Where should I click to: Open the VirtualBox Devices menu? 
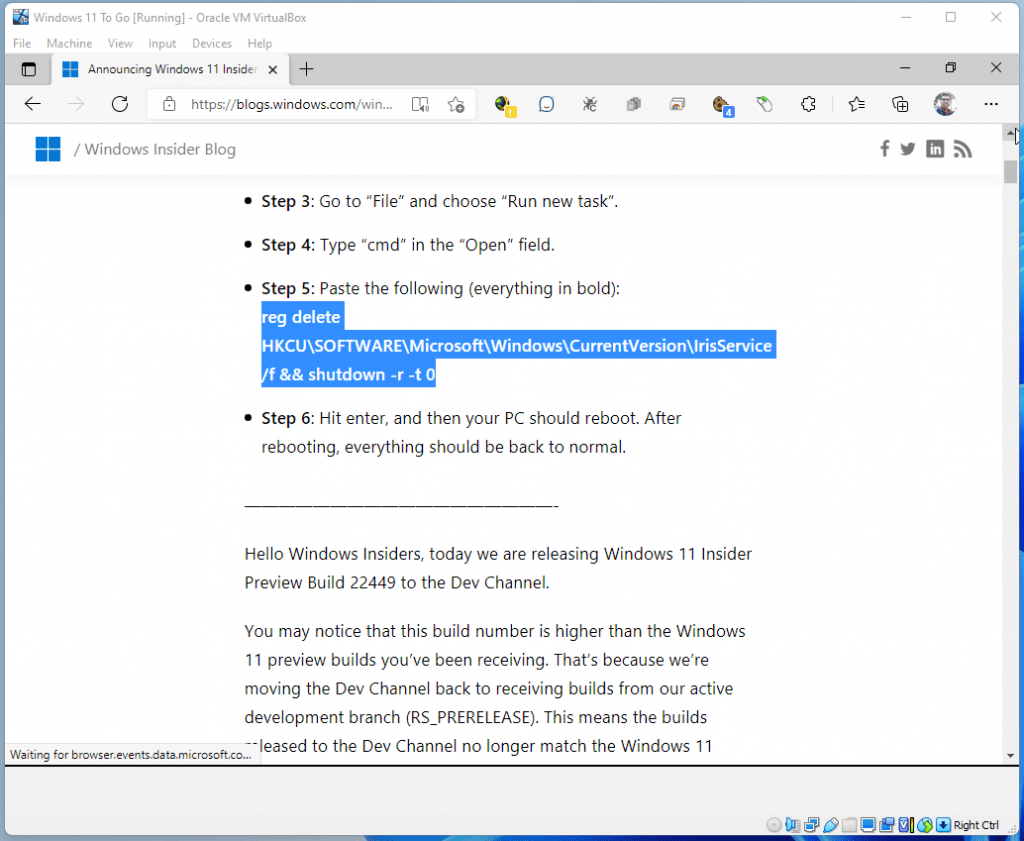tap(211, 43)
